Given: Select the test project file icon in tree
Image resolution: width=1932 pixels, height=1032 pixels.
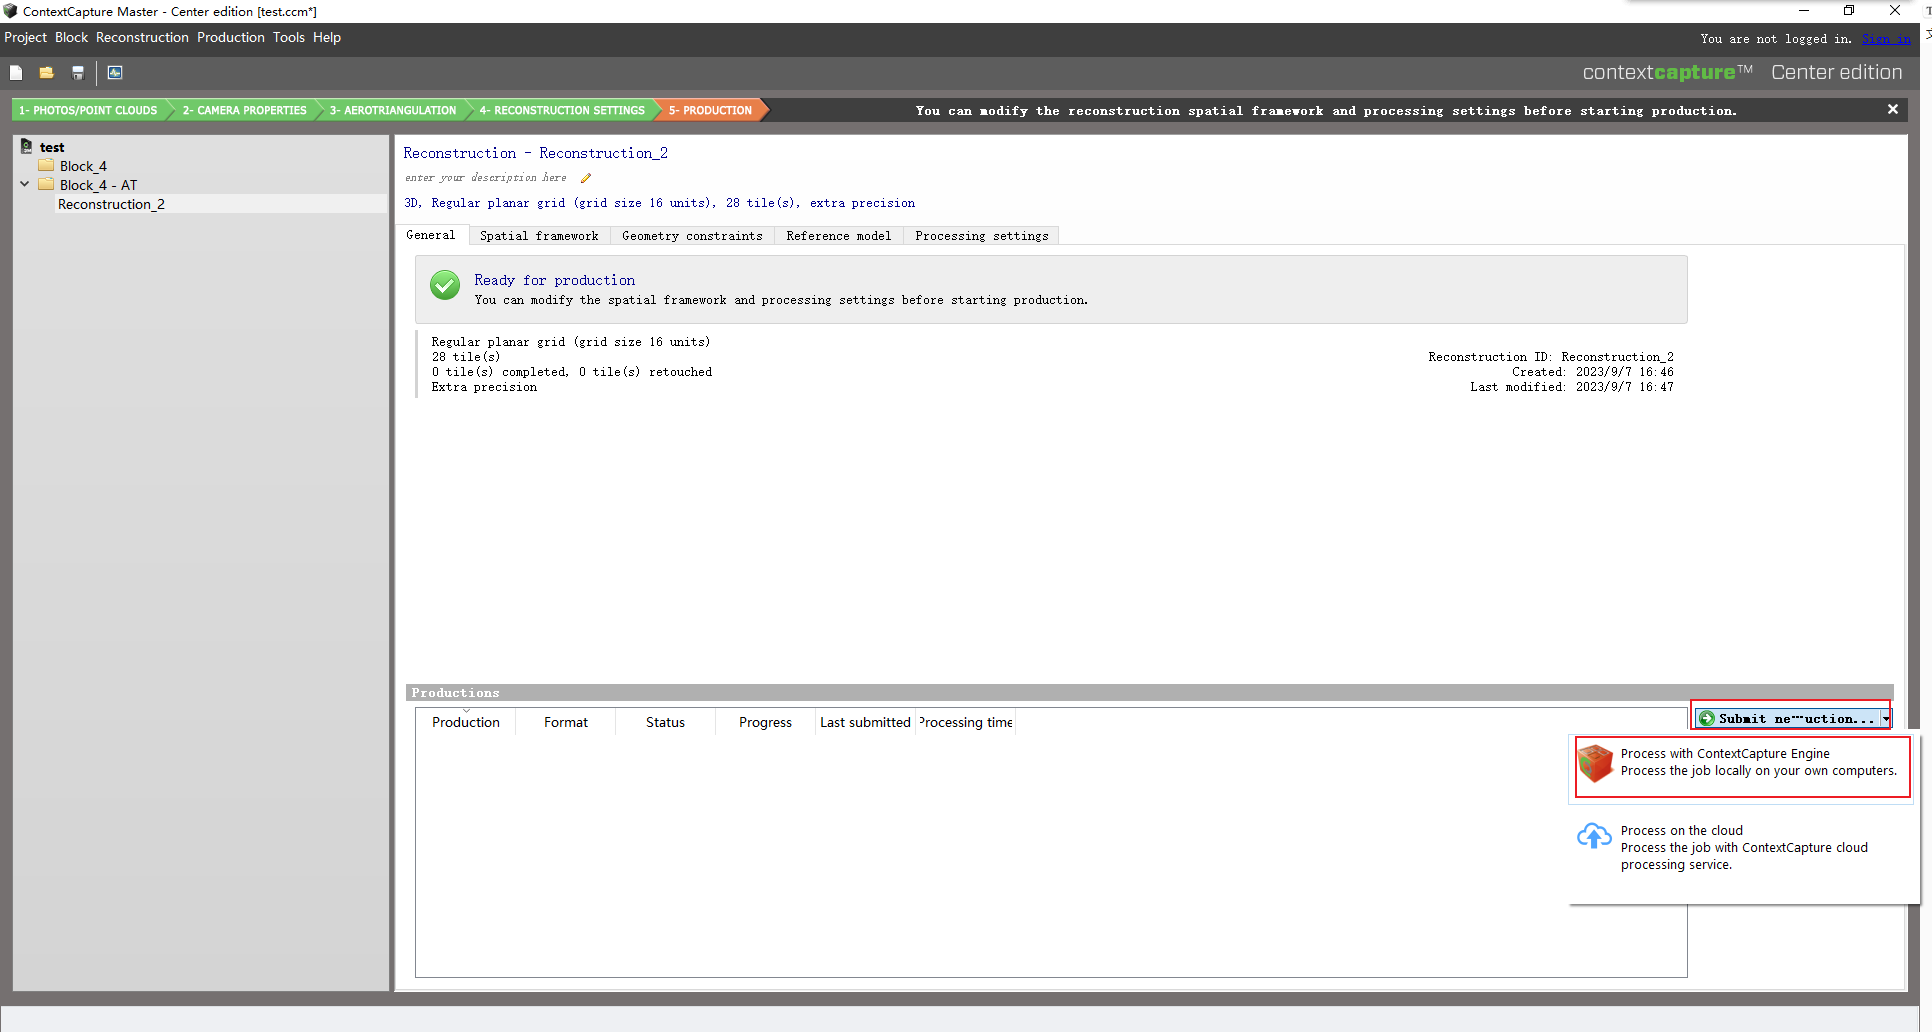Looking at the screenshot, I should (27, 146).
